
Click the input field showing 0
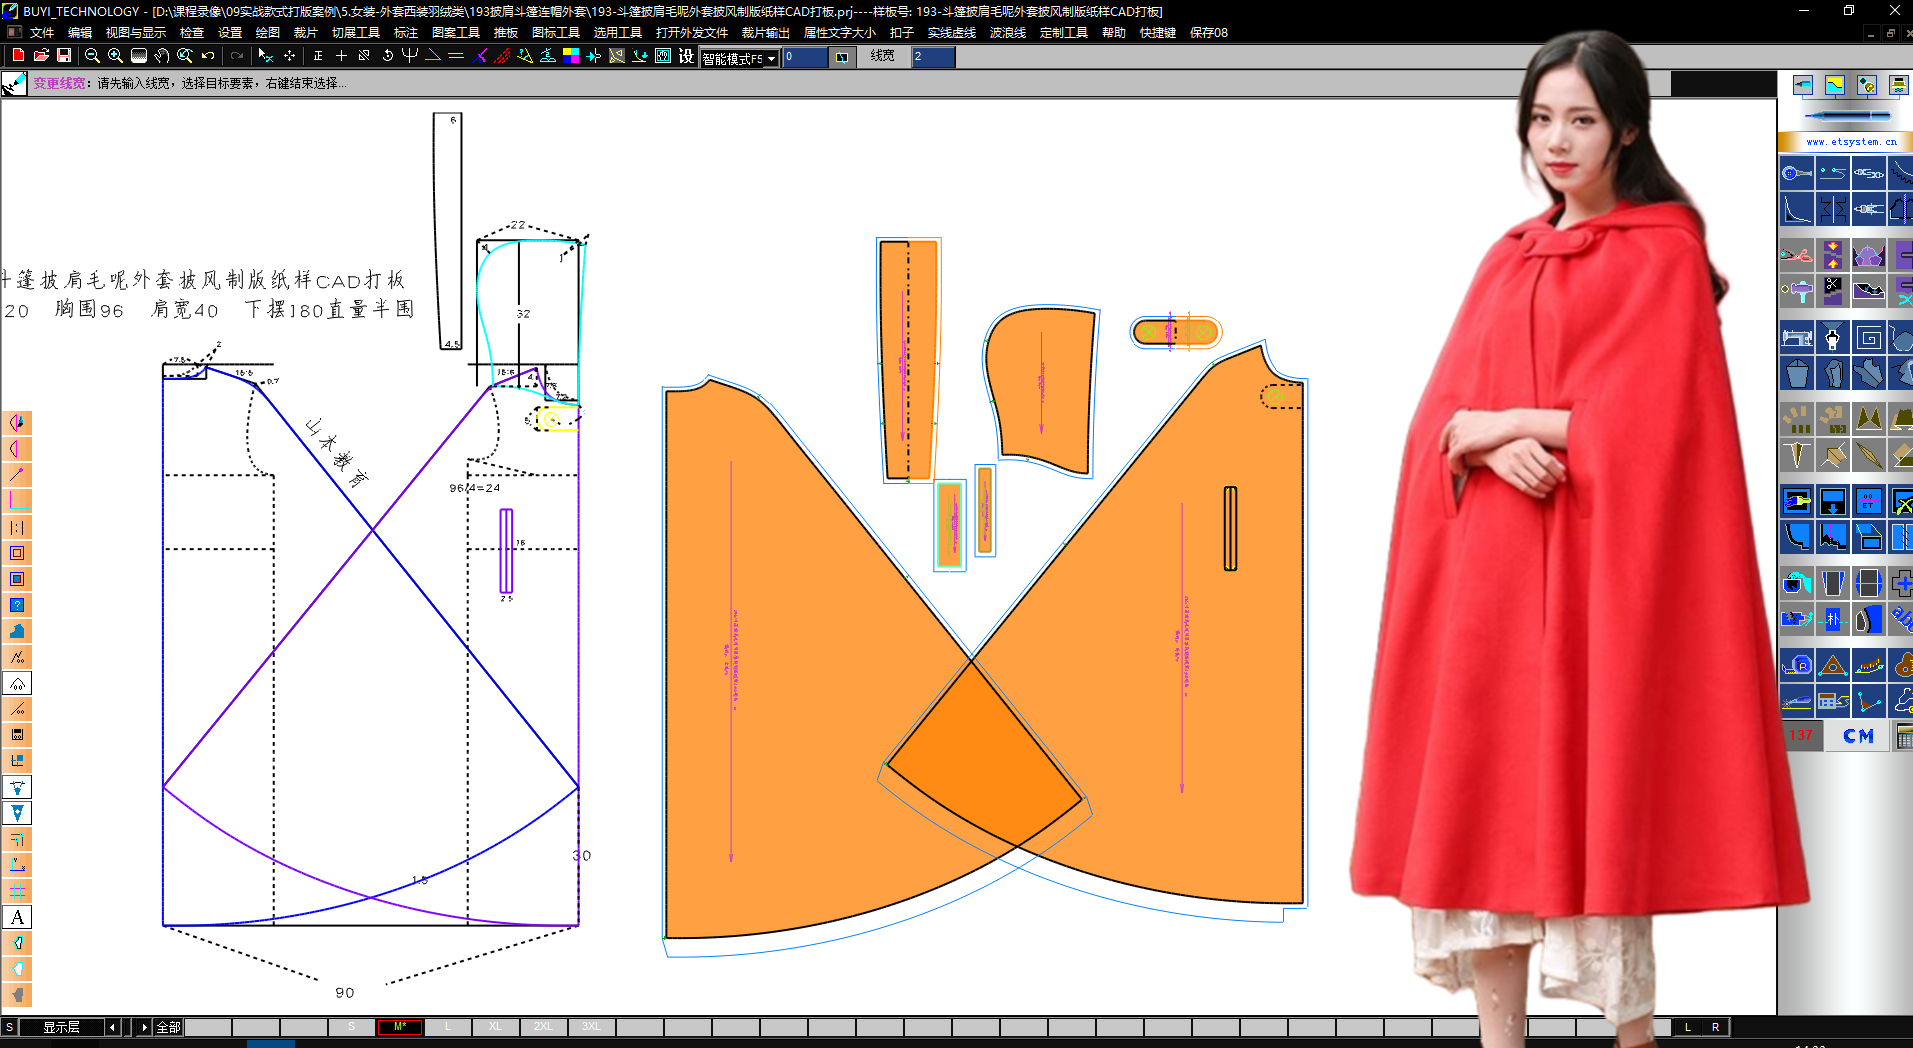(805, 57)
